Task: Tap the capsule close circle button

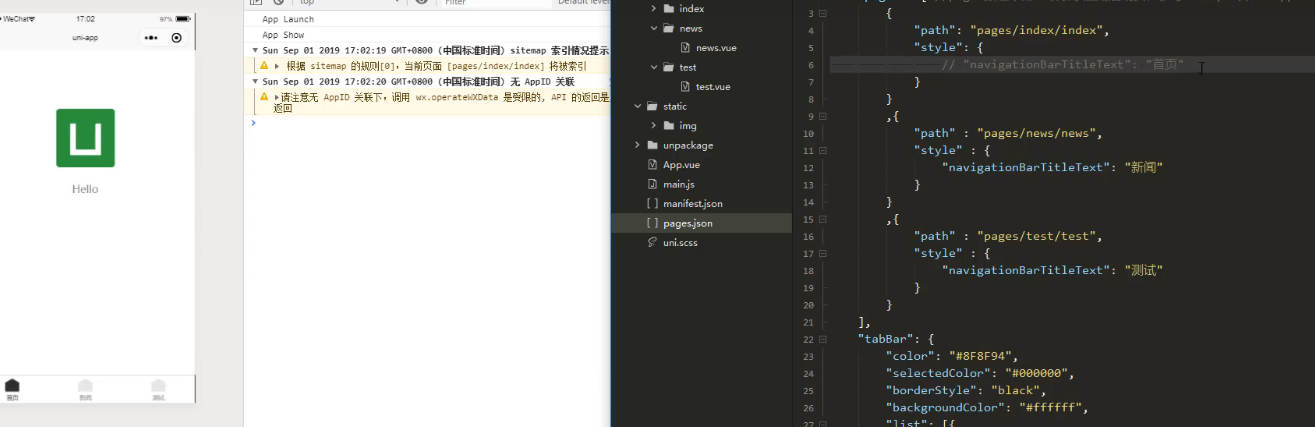Action: [177, 38]
